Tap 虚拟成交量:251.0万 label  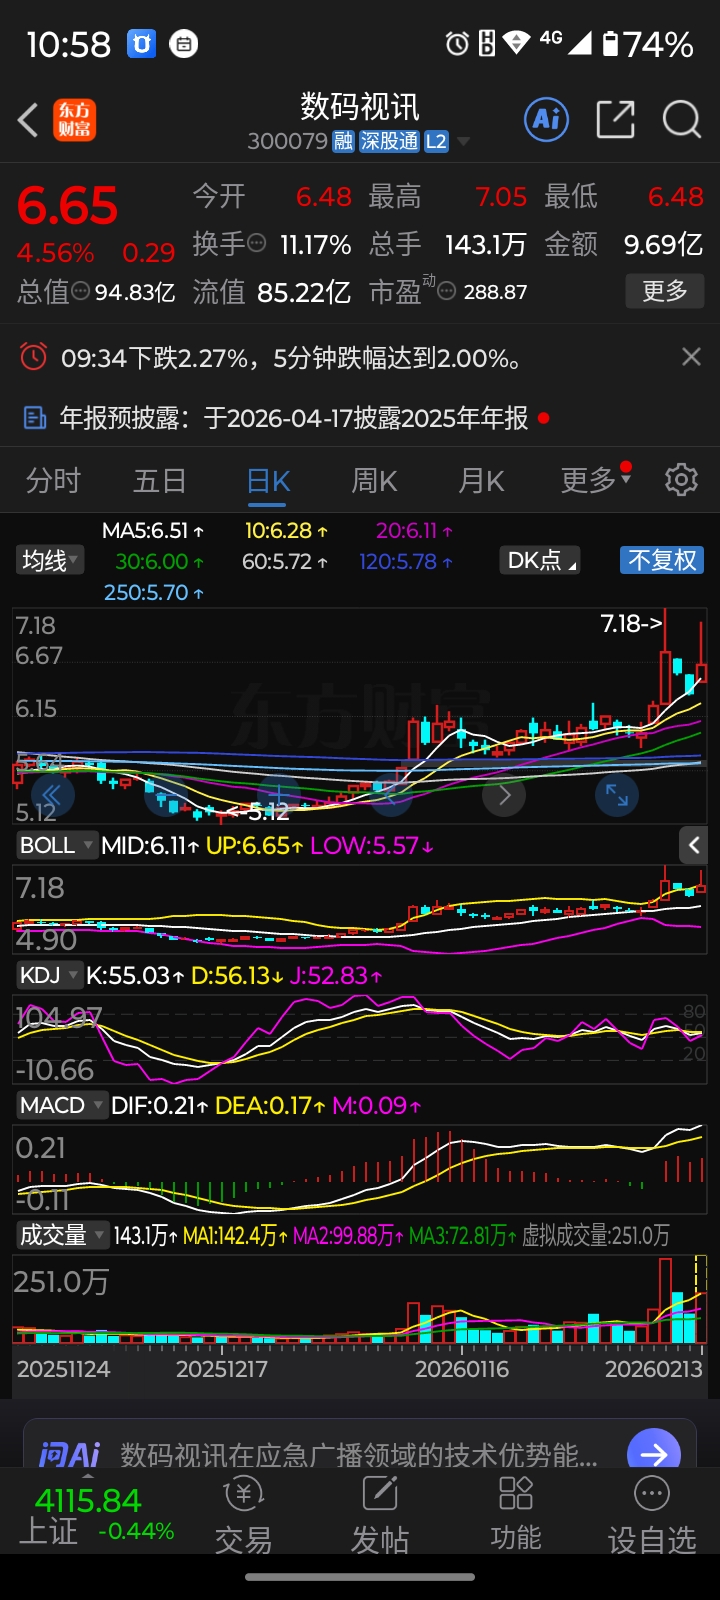click(x=596, y=1235)
